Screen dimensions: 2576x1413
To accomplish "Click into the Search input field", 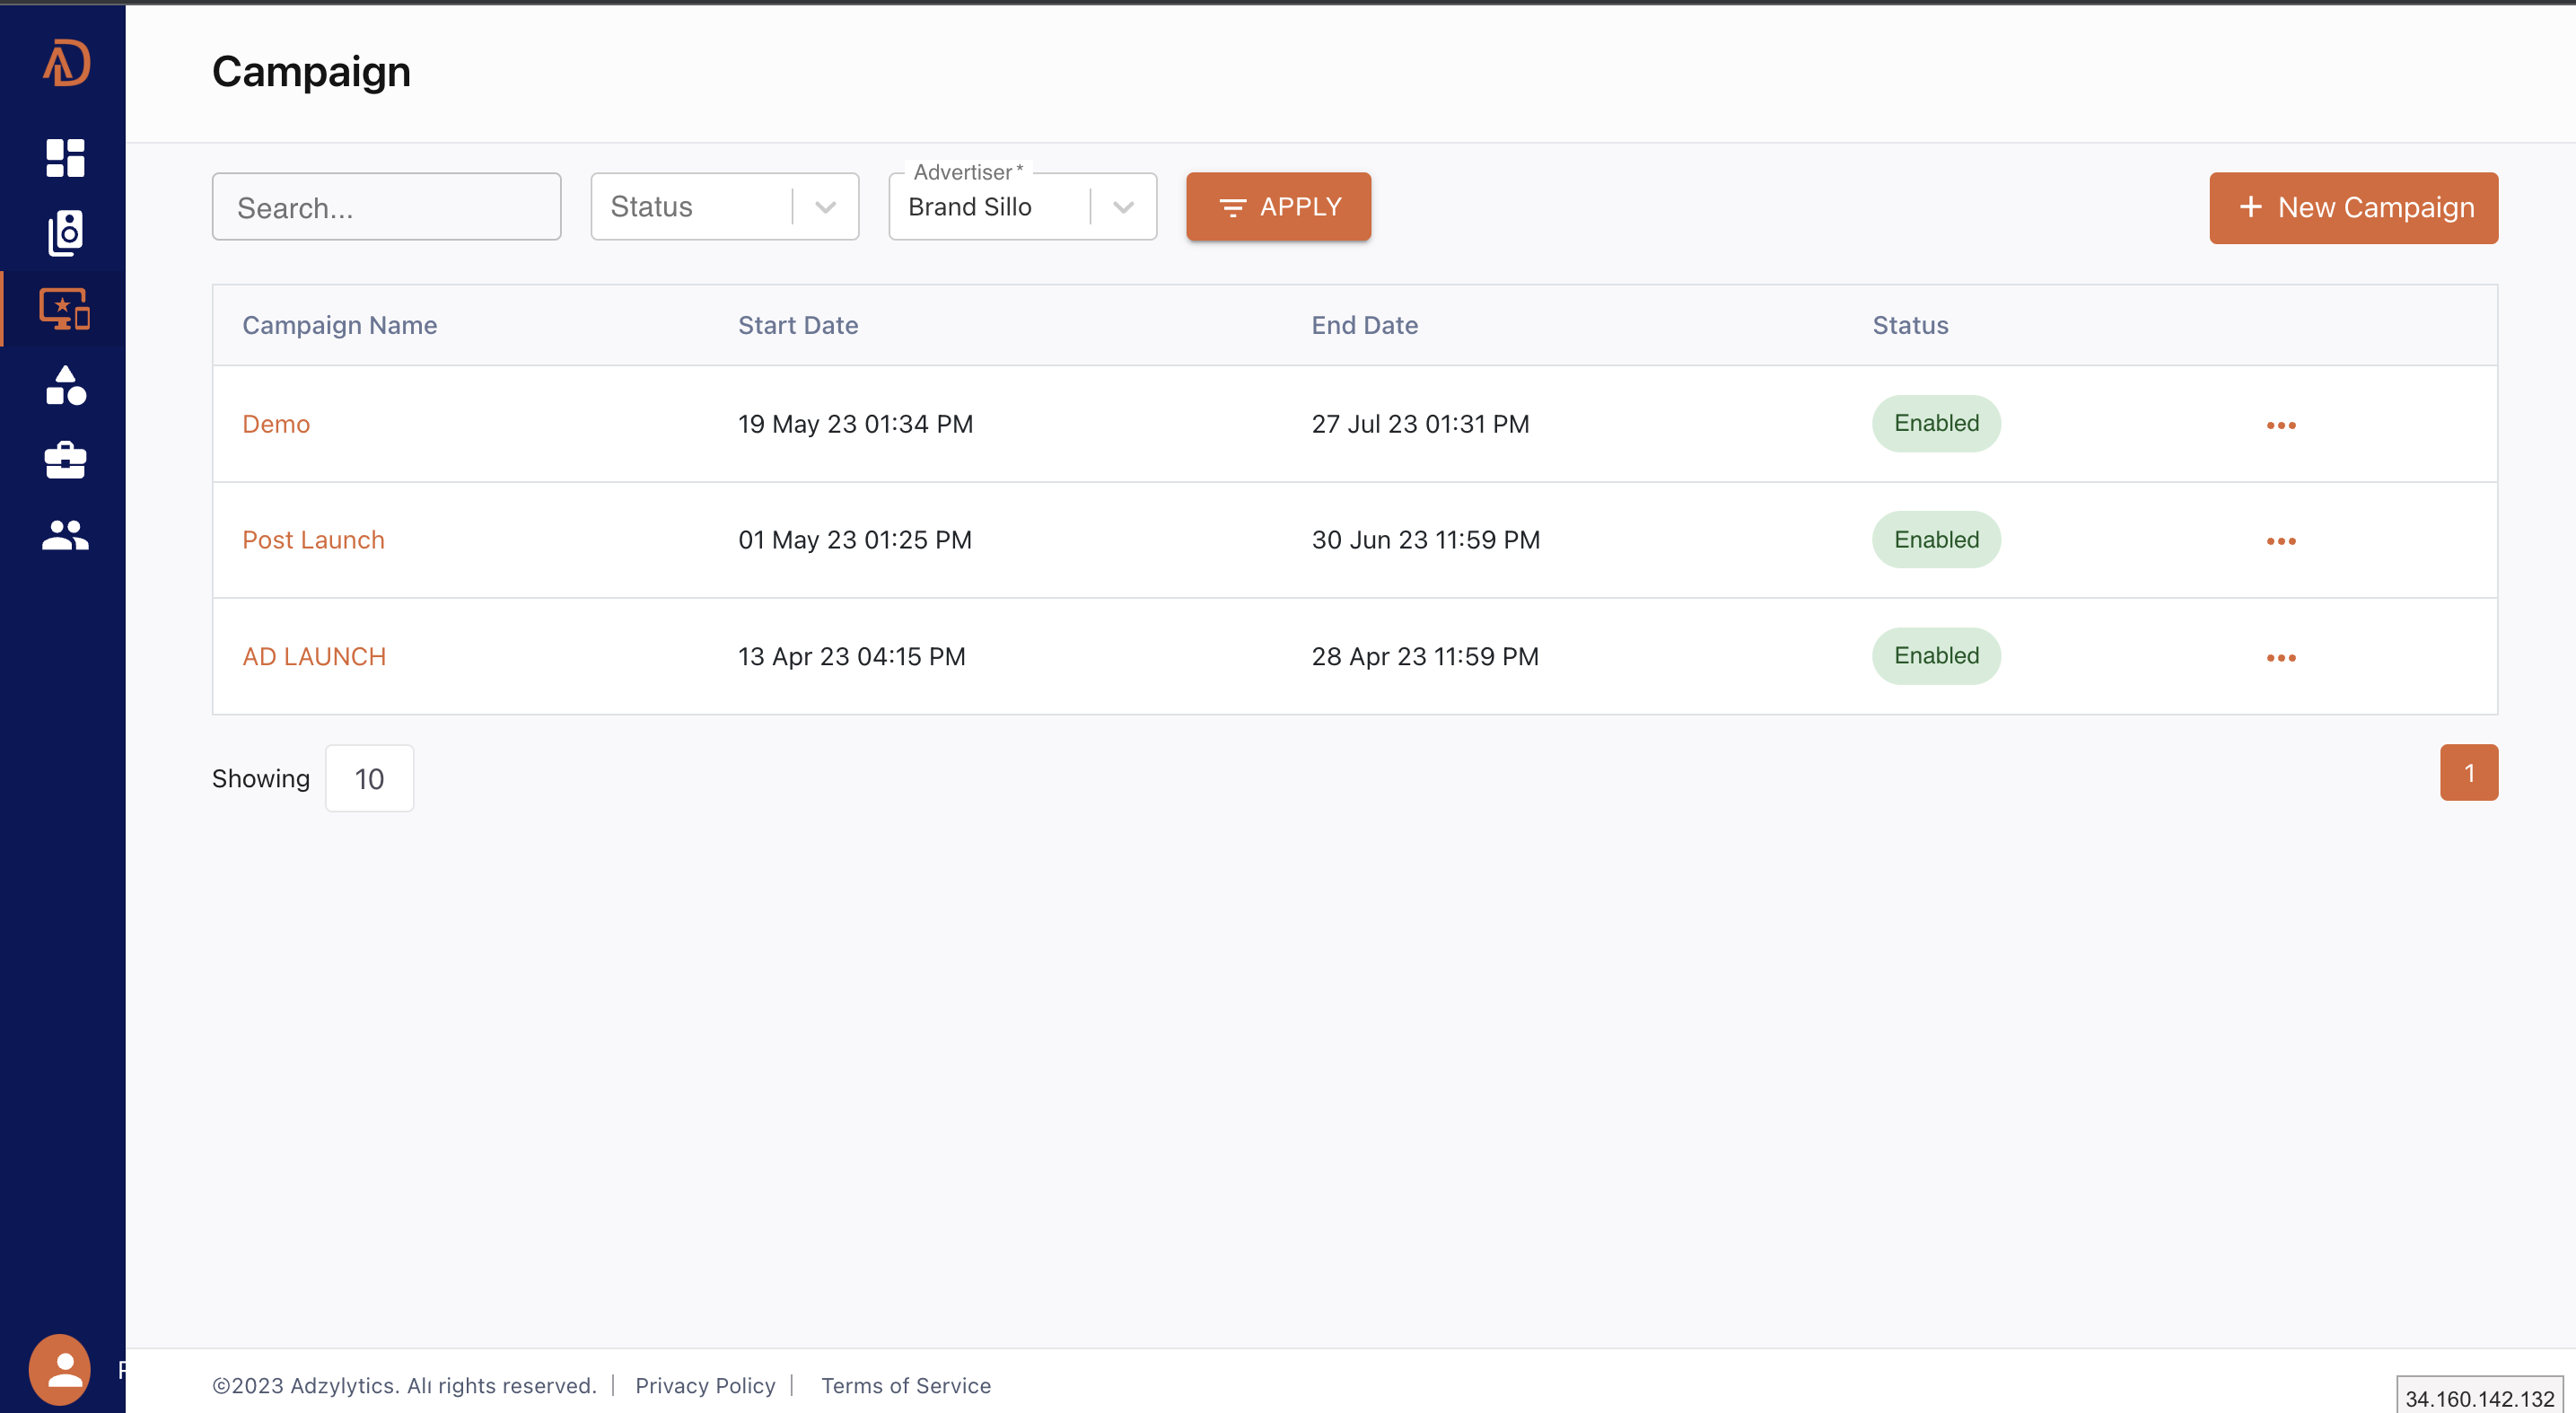I will pyautogui.click(x=386, y=208).
